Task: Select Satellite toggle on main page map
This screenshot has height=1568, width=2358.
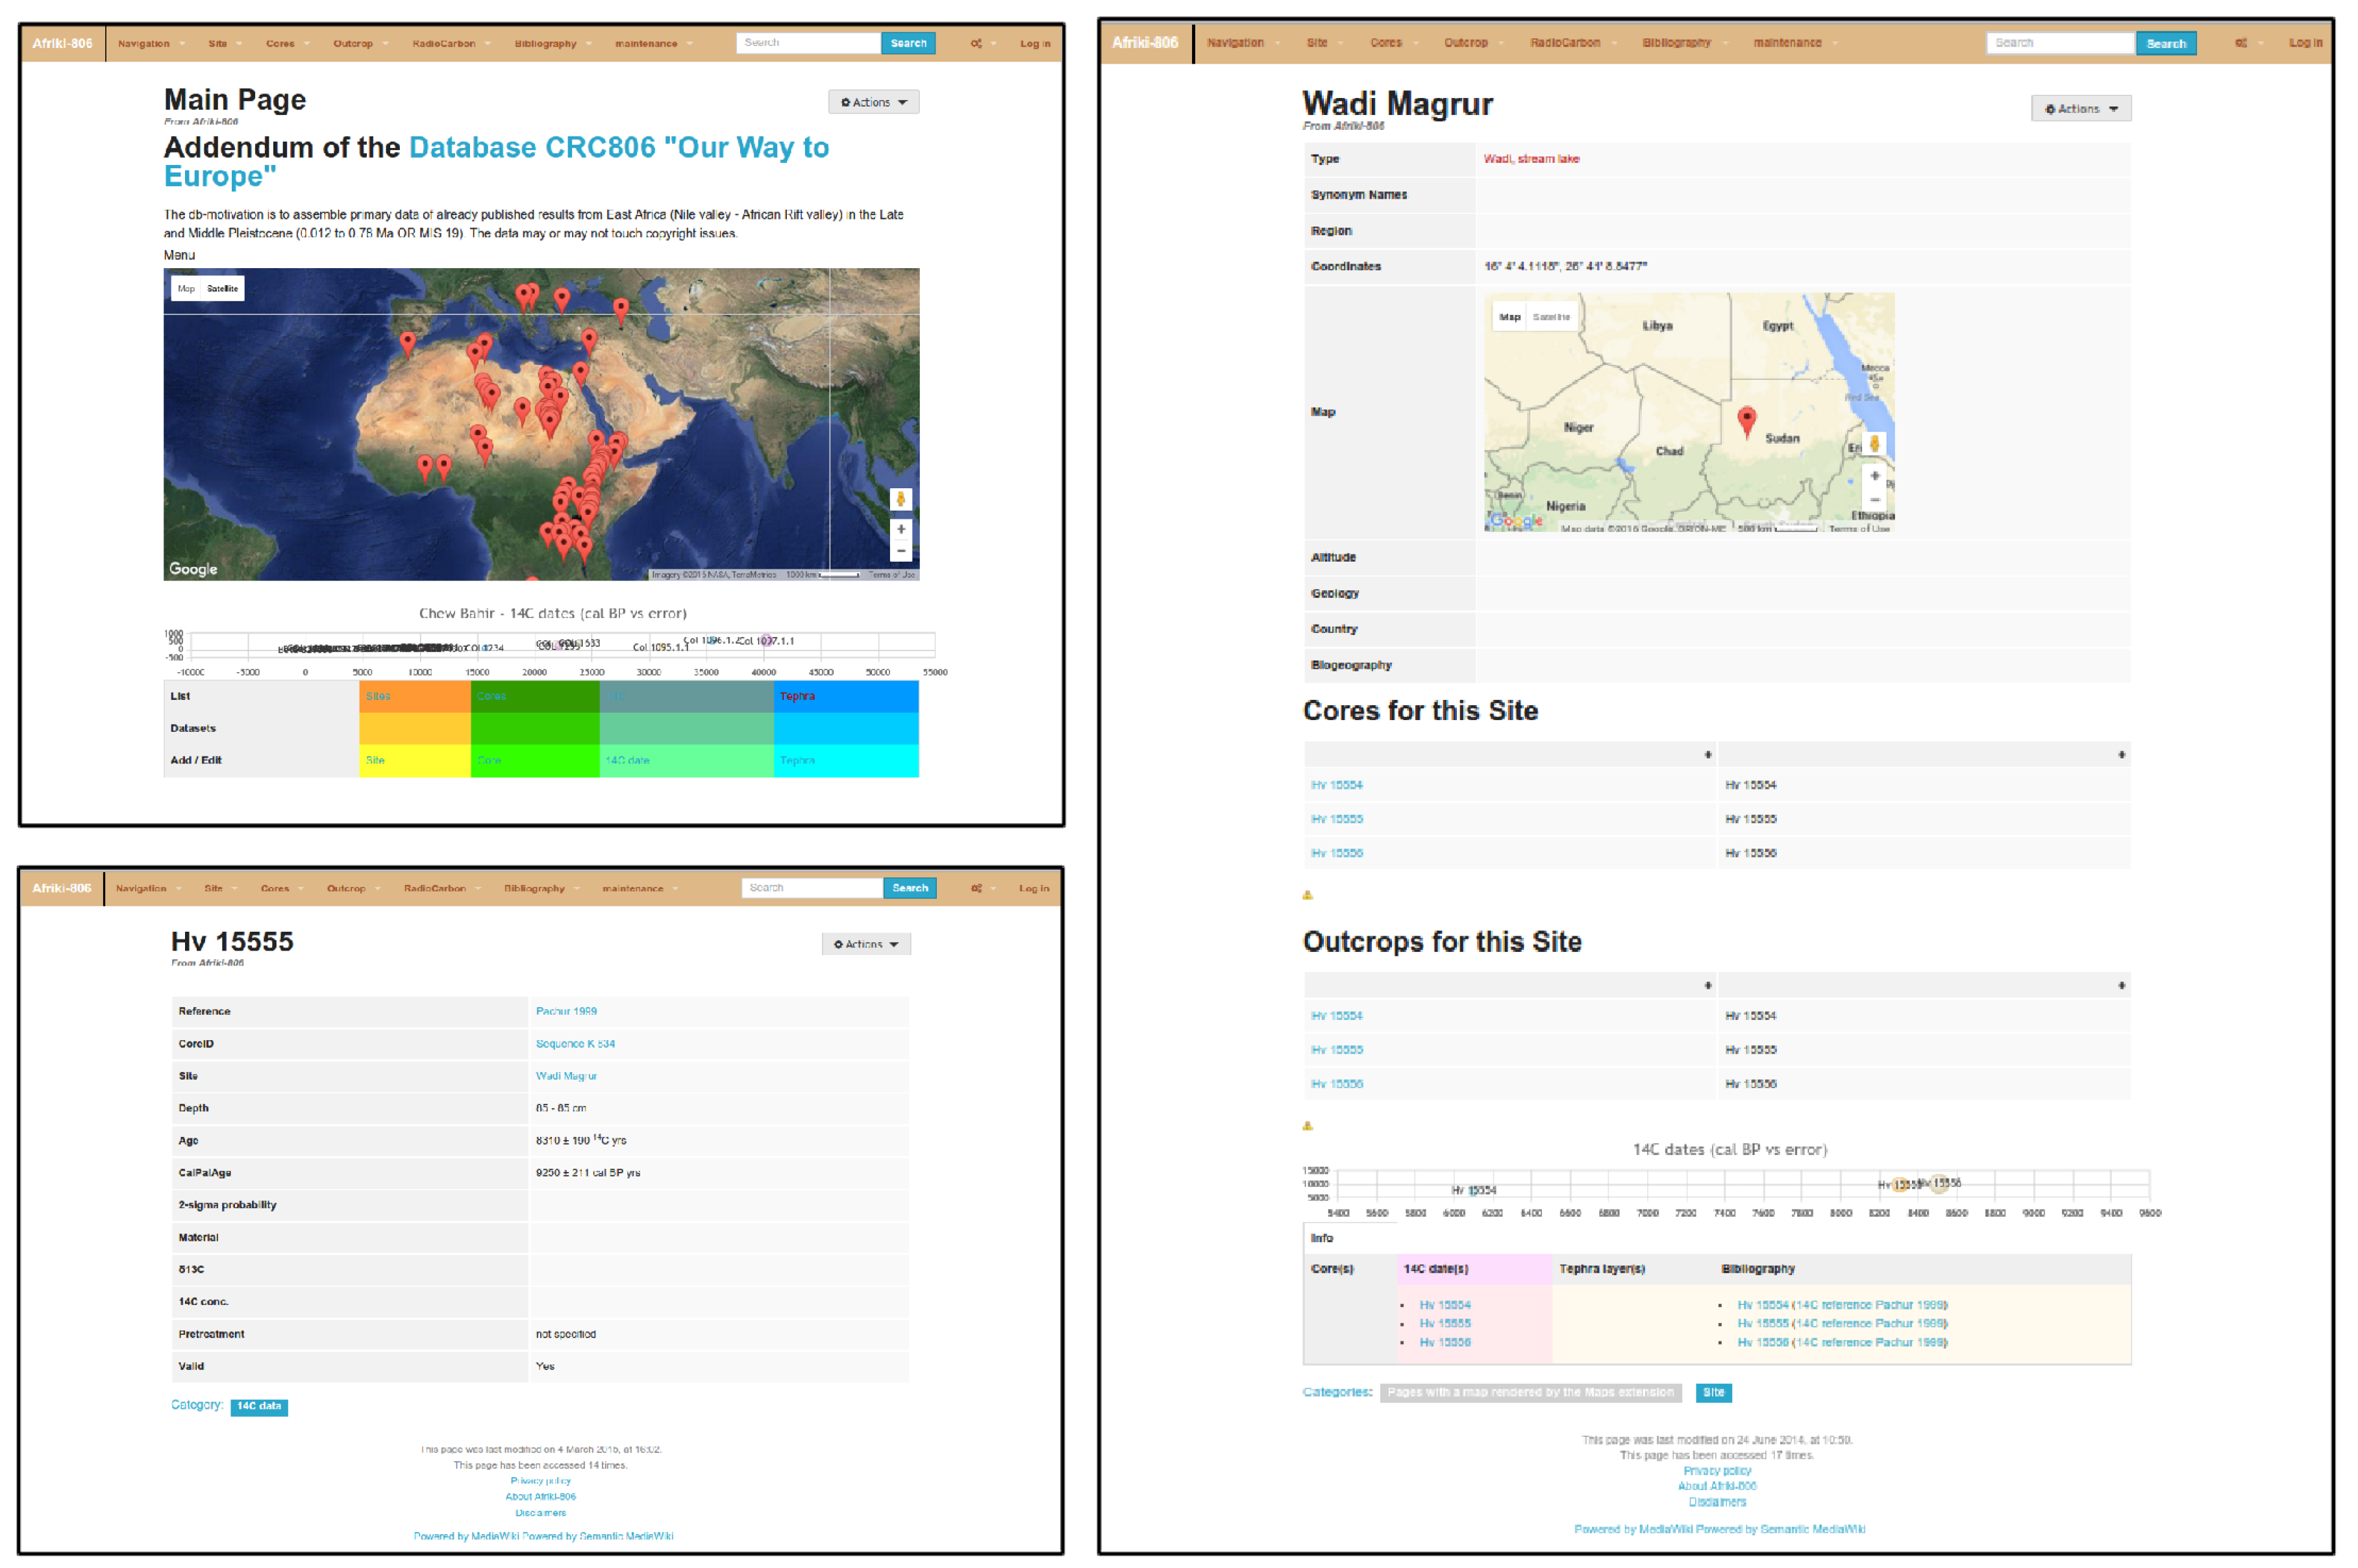Action: [x=223, y=289]
